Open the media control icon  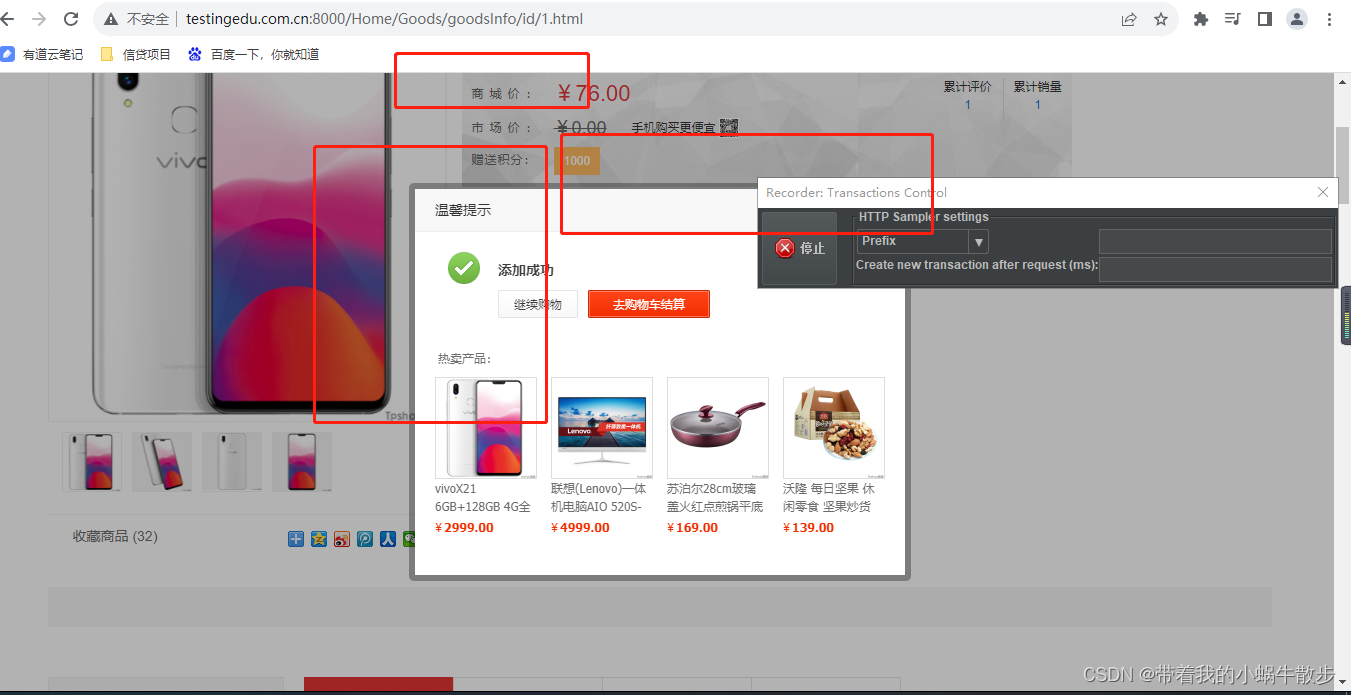point(1233,19)
